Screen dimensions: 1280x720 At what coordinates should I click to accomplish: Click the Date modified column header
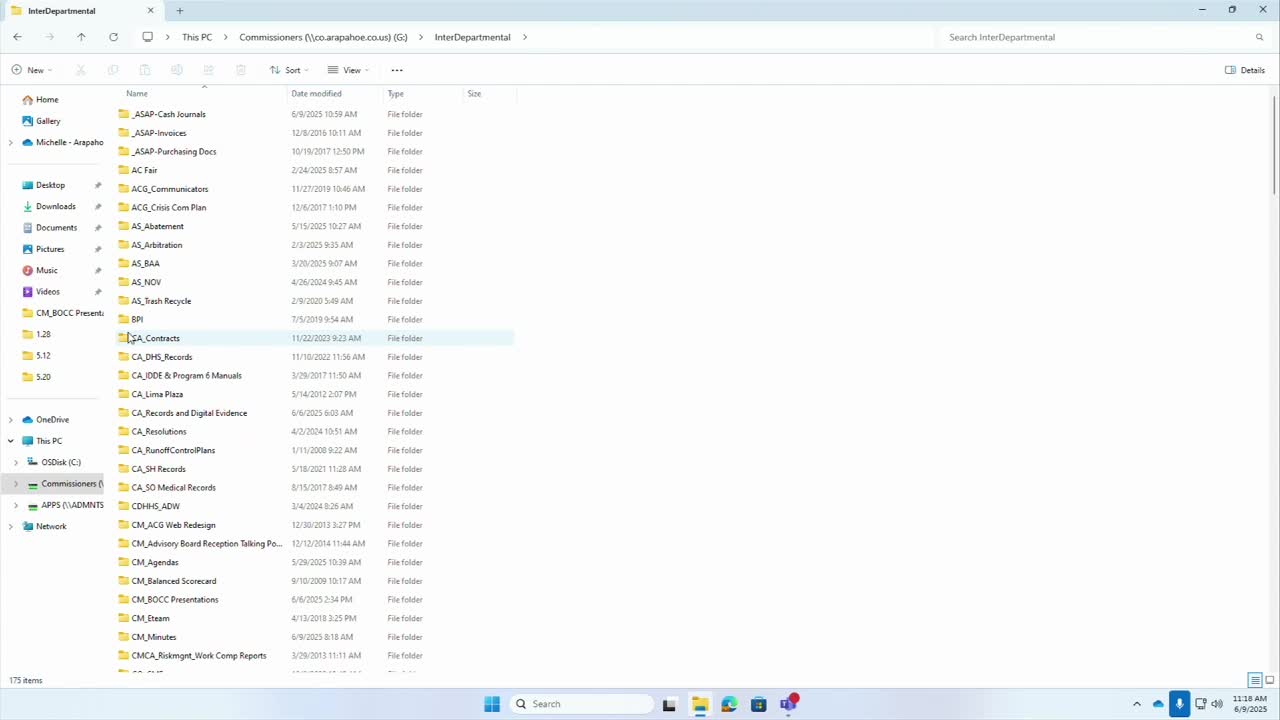point(316,93)
